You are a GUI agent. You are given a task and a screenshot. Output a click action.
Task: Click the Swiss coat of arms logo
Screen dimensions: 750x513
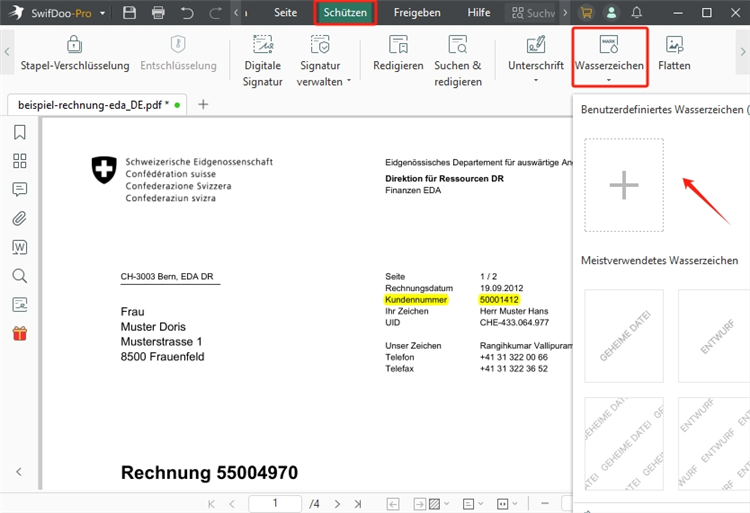(x=104, y=170)
